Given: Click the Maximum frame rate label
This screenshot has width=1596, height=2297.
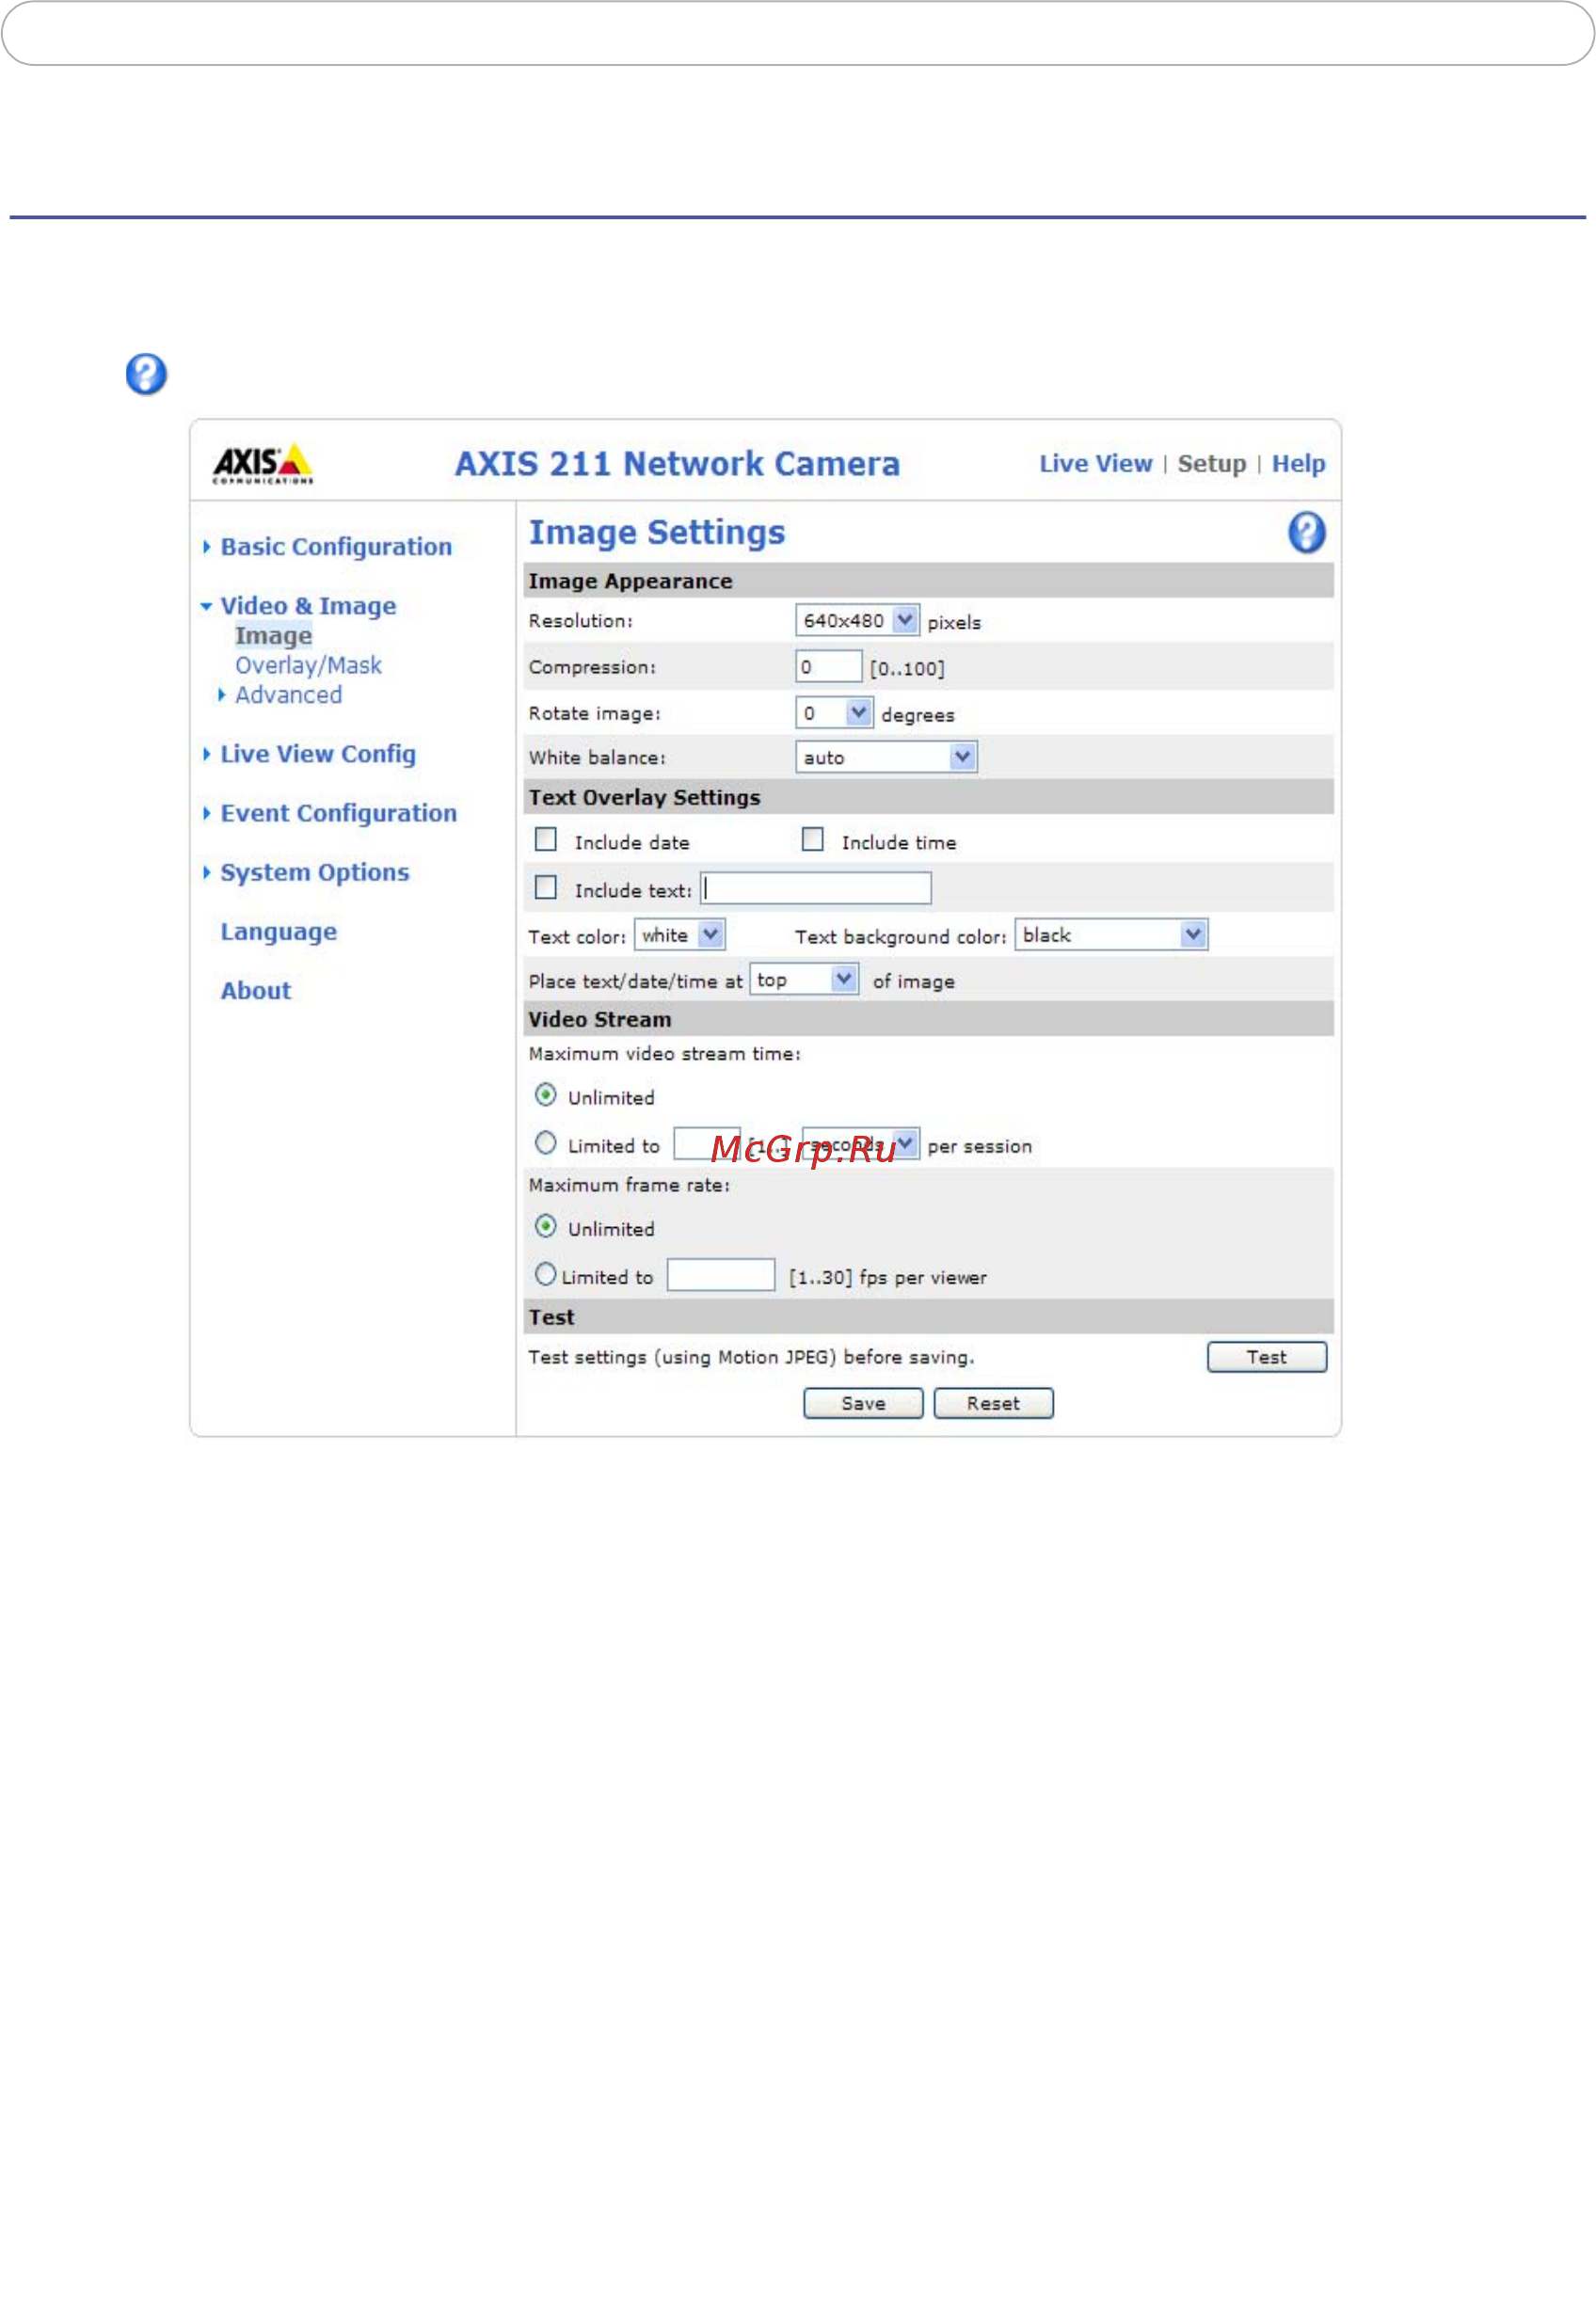Looking at the screenshot, I should click(x=629, y=1185).
